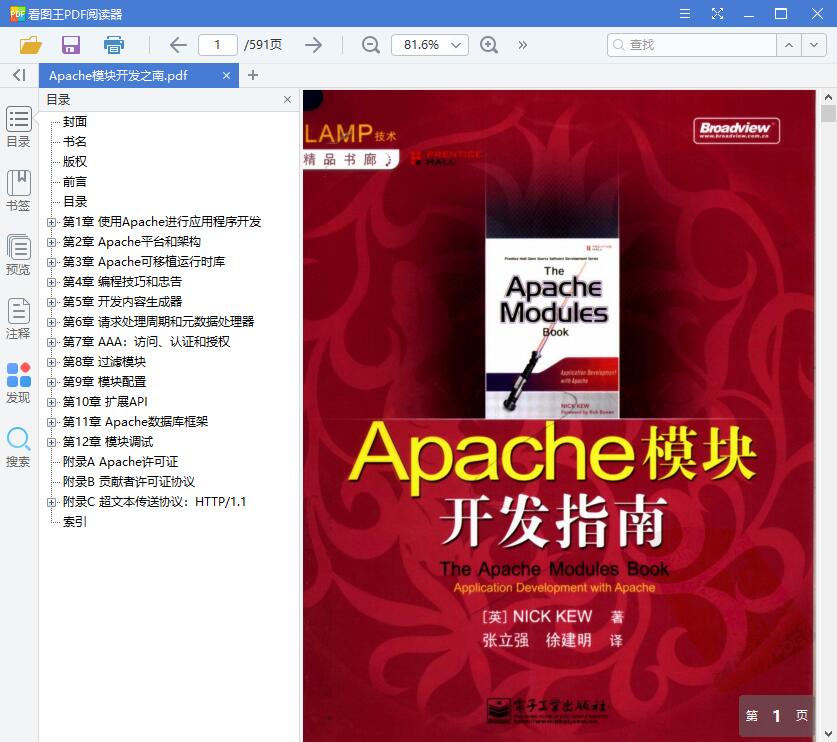
Task: Go to the next page with right arrow
Action: pos(313,45)
